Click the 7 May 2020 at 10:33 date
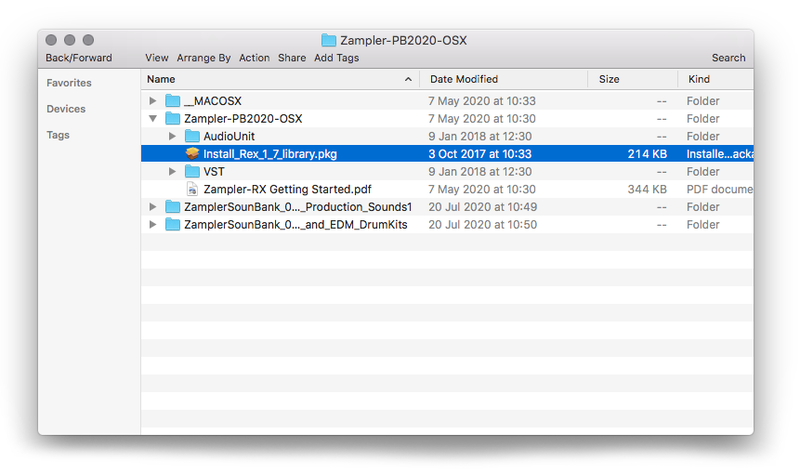Viewport: 800px width, 473px height. tap(482, 101)
